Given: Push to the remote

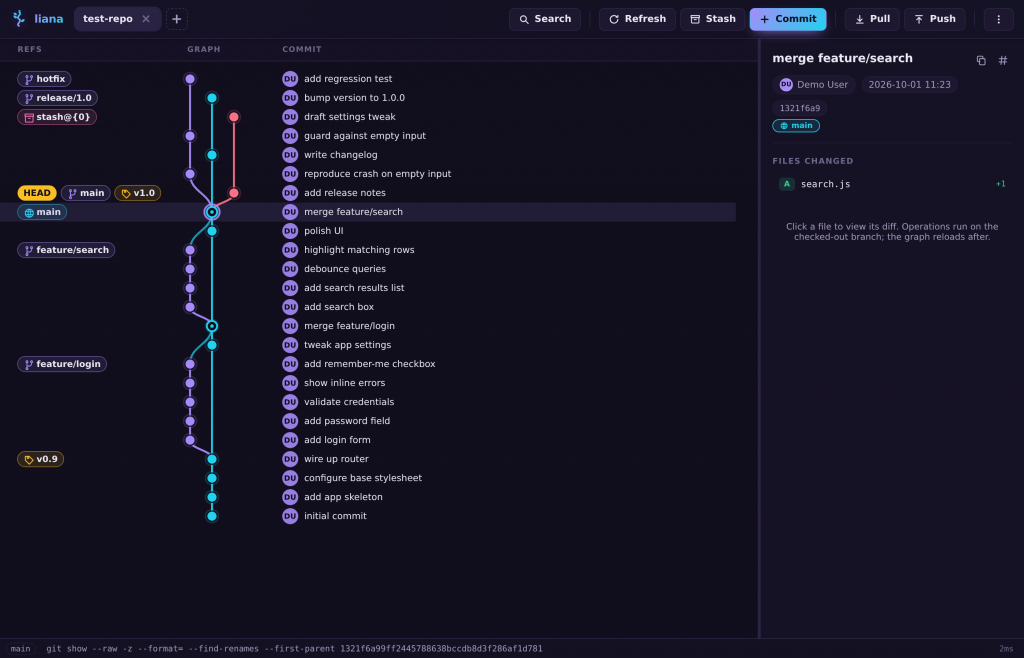Looking at the screenshot, I should 935,19.
